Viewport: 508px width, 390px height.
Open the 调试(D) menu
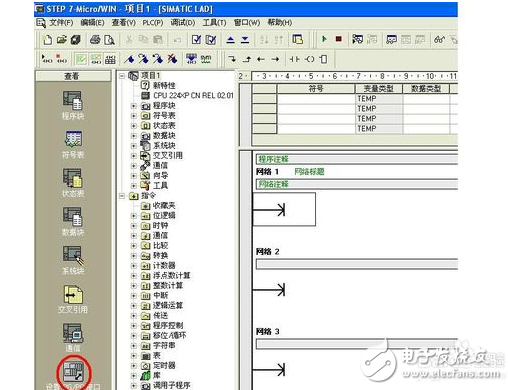[x=183, y=23]
